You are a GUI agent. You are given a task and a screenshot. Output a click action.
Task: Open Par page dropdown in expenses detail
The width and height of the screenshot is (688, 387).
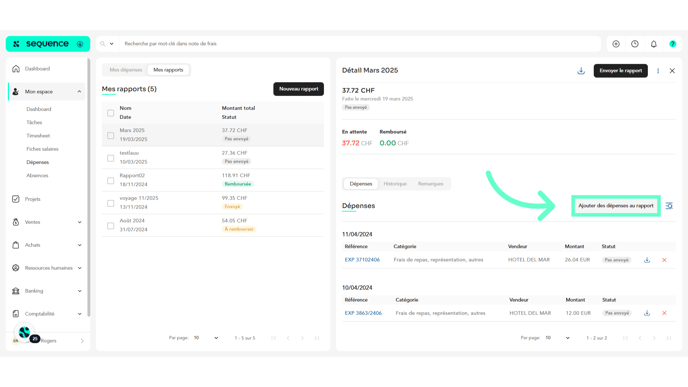pyautogui.click(x=557, y=338)
